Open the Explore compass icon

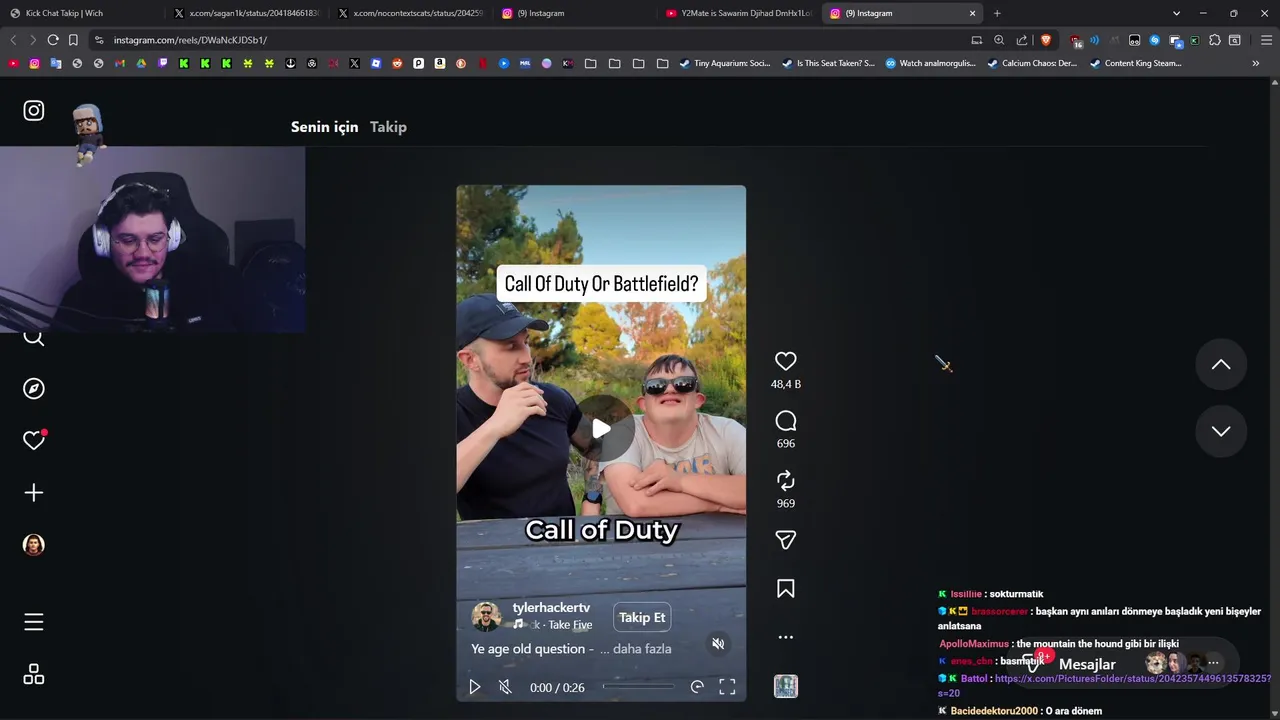(34, 389)
